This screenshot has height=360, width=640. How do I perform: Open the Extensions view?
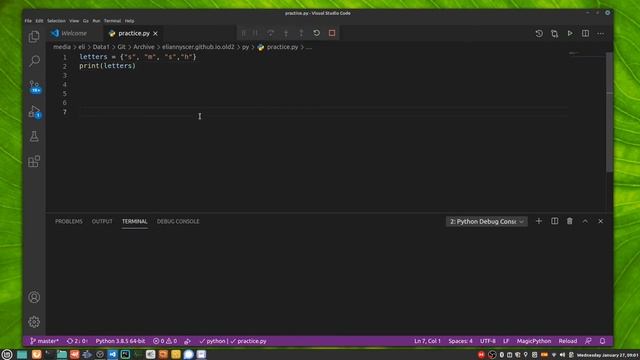(34, 161)
